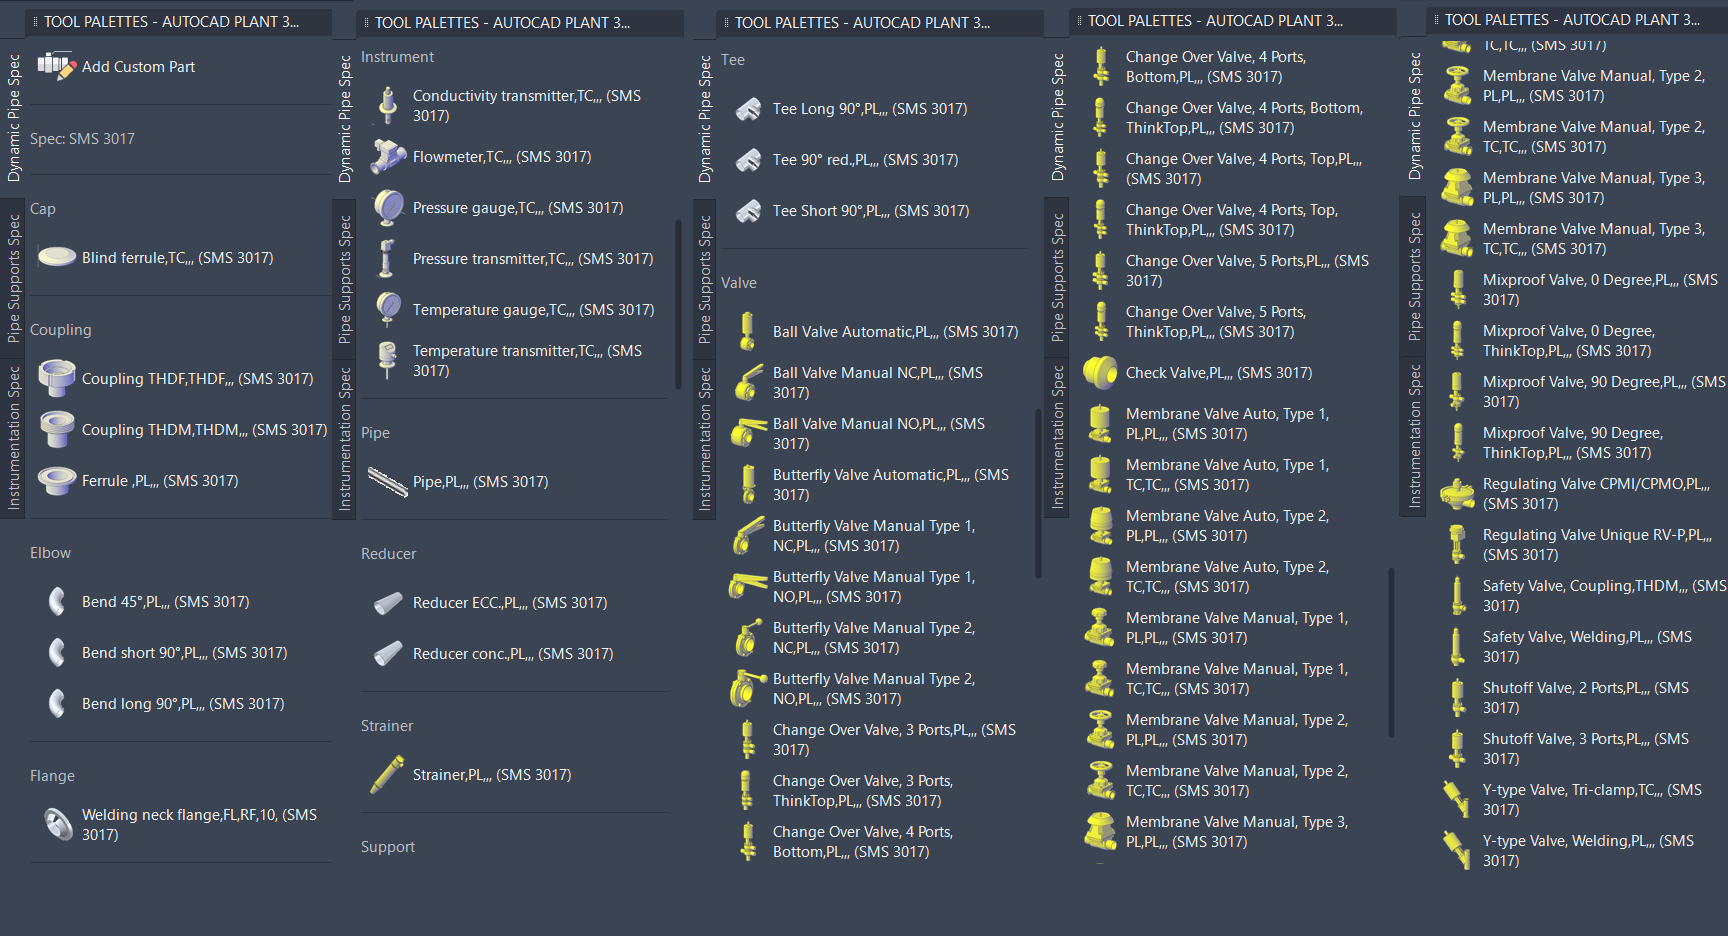Open Instrumentation Spec tab beside Coupling THDM

[x=14, y=438]
